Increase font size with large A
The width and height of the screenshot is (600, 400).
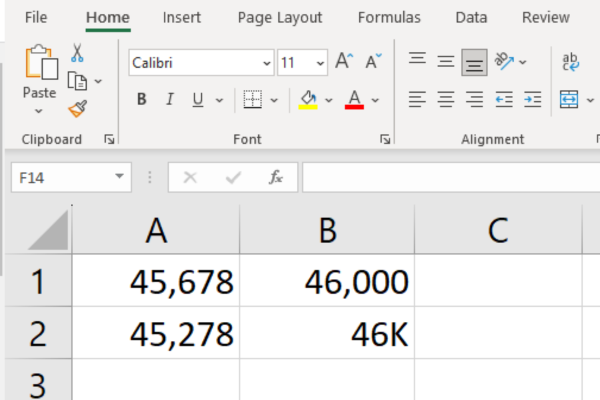click(344, 61)
